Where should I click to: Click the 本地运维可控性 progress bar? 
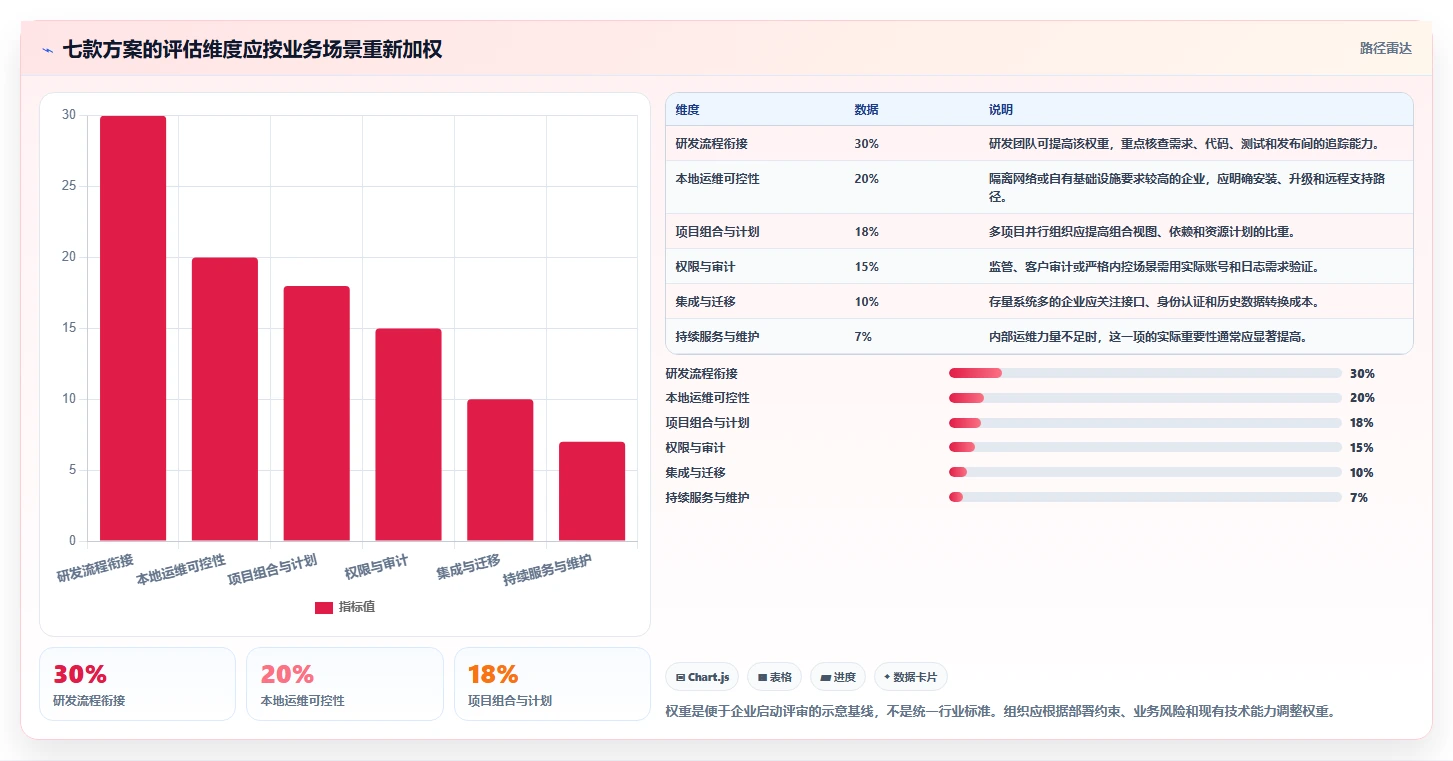pyautogui.click(x=1145, y=398)
